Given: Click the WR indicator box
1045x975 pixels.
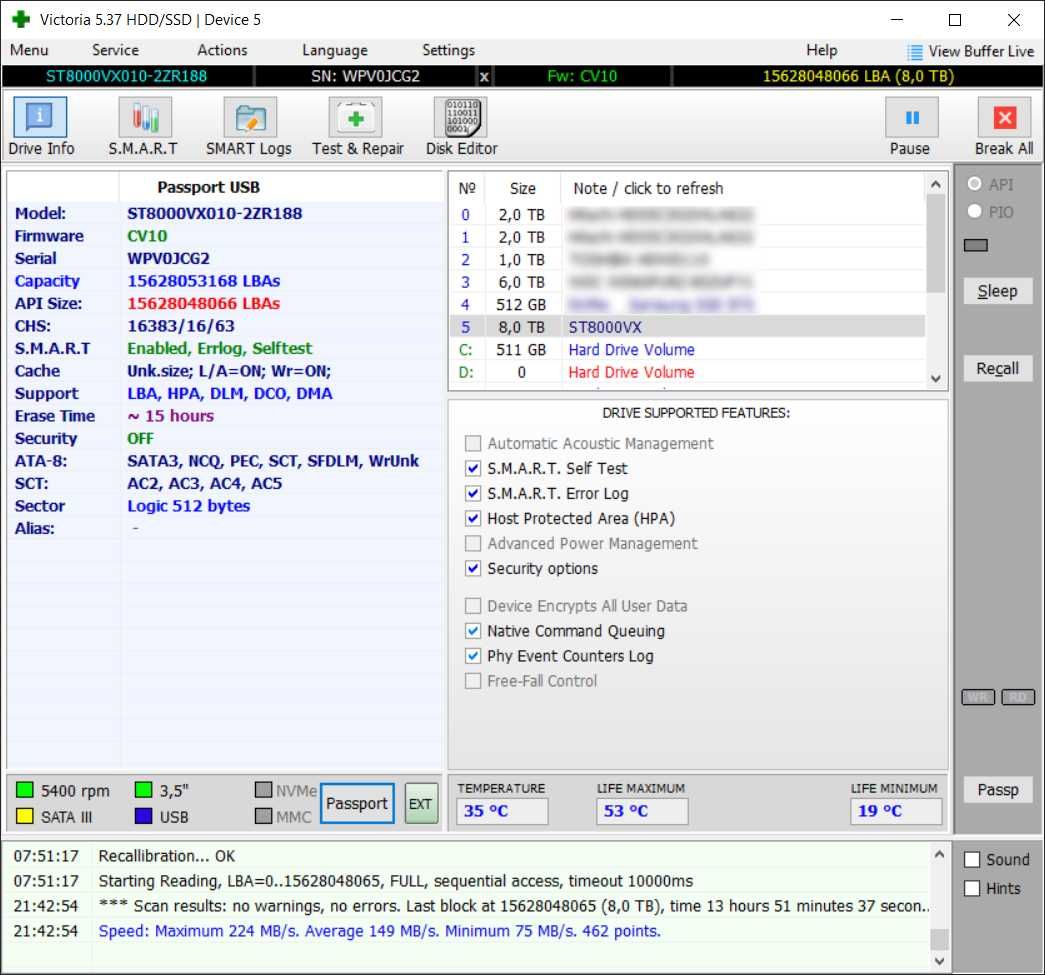Looking at the screenshot, I should tap(978, 697).
